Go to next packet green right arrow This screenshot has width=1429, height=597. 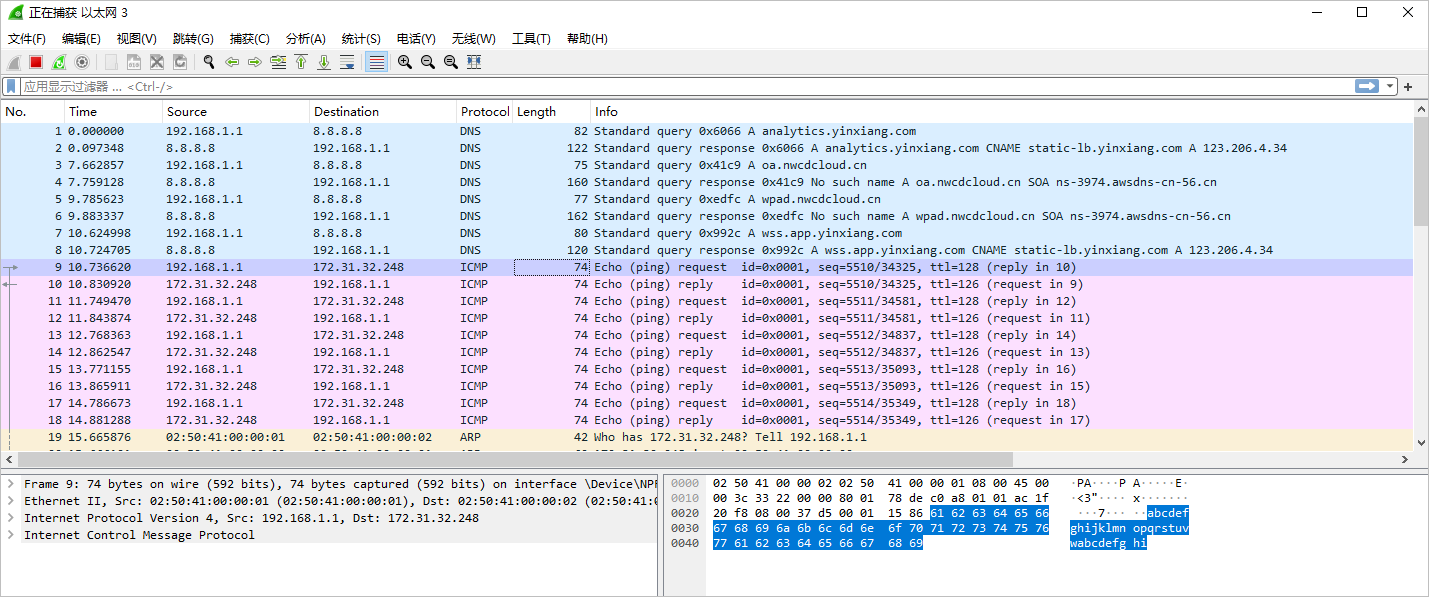tap(255, 62)
